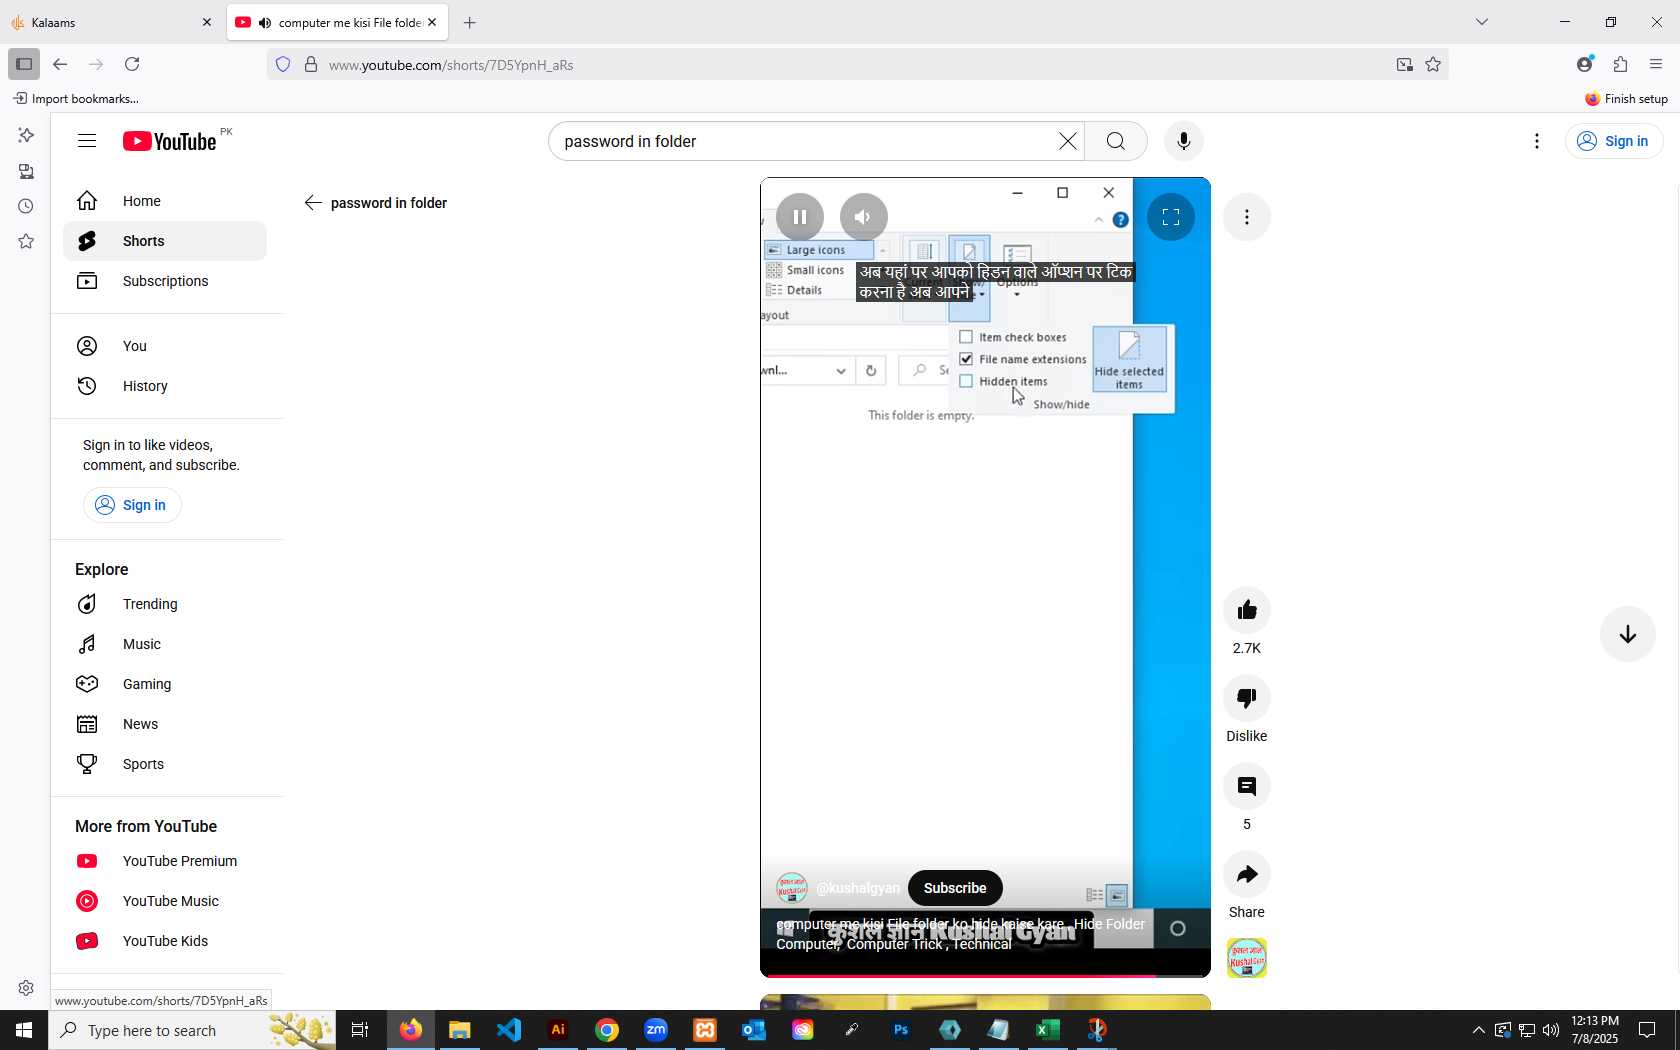Open Gaming under Explore
The width and height of the screenshot is (1680, 1050).
pos(165,684)
